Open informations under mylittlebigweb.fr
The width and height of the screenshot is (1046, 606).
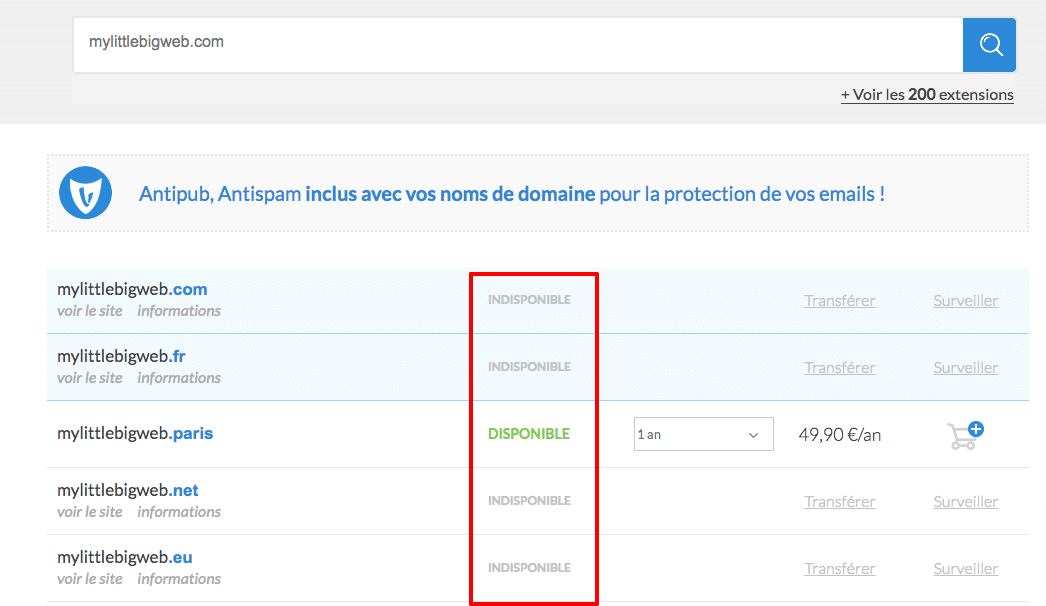(179, 378)
